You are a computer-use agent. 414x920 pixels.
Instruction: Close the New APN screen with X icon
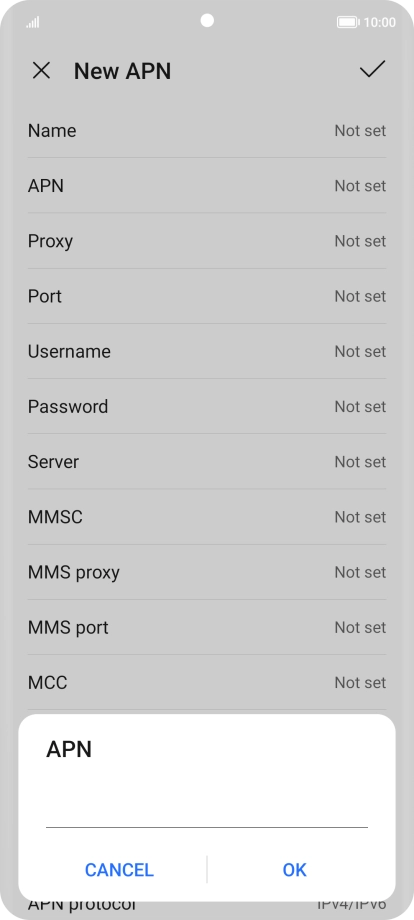click(41, 71)
